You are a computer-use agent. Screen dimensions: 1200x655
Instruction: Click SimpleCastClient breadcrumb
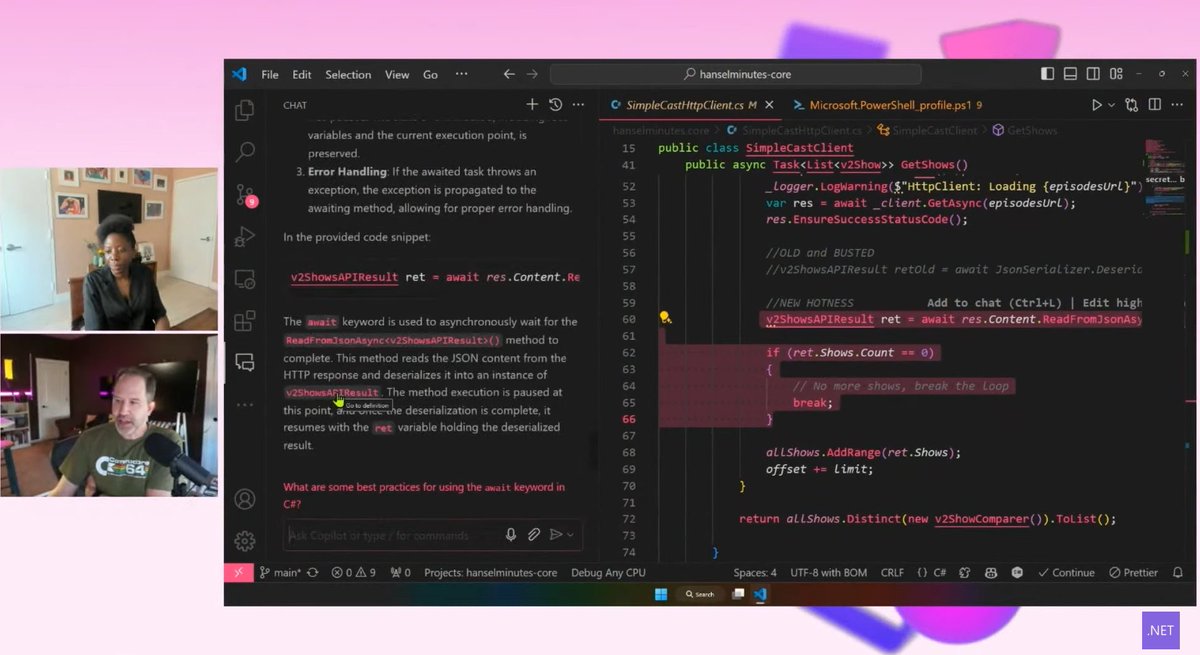click(927, 130)
